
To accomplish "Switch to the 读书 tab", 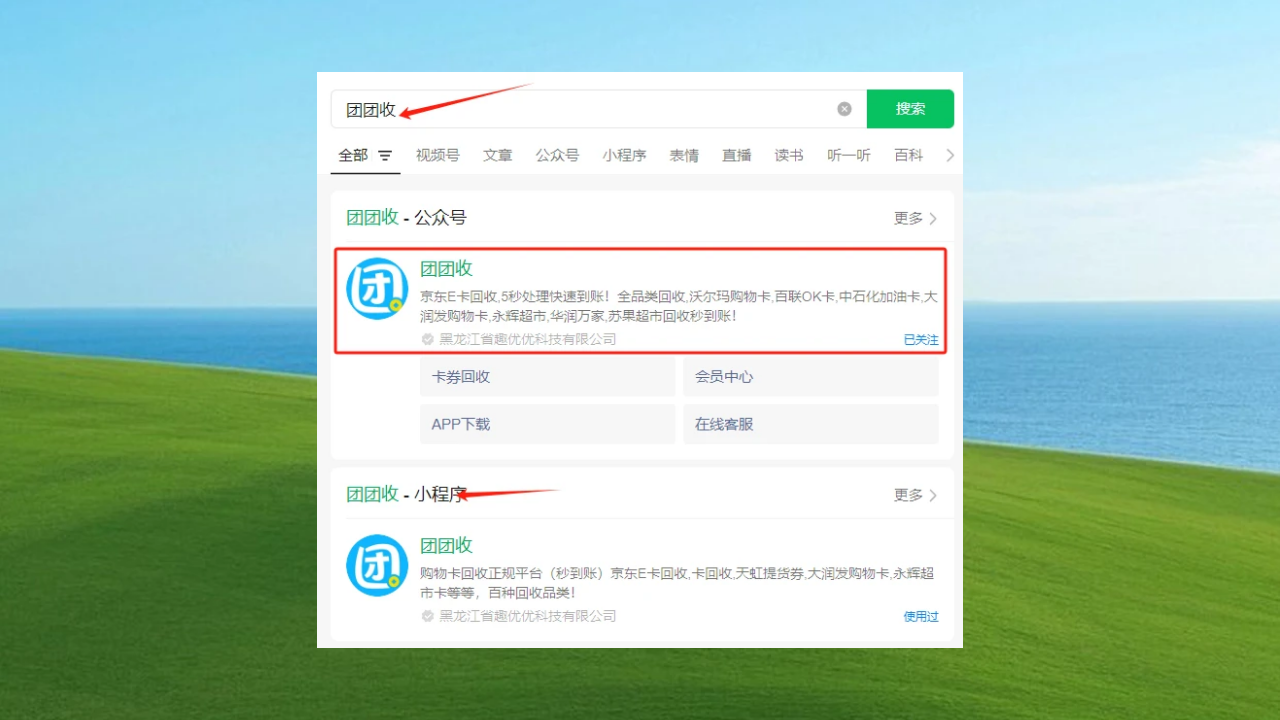I will 789,155.
